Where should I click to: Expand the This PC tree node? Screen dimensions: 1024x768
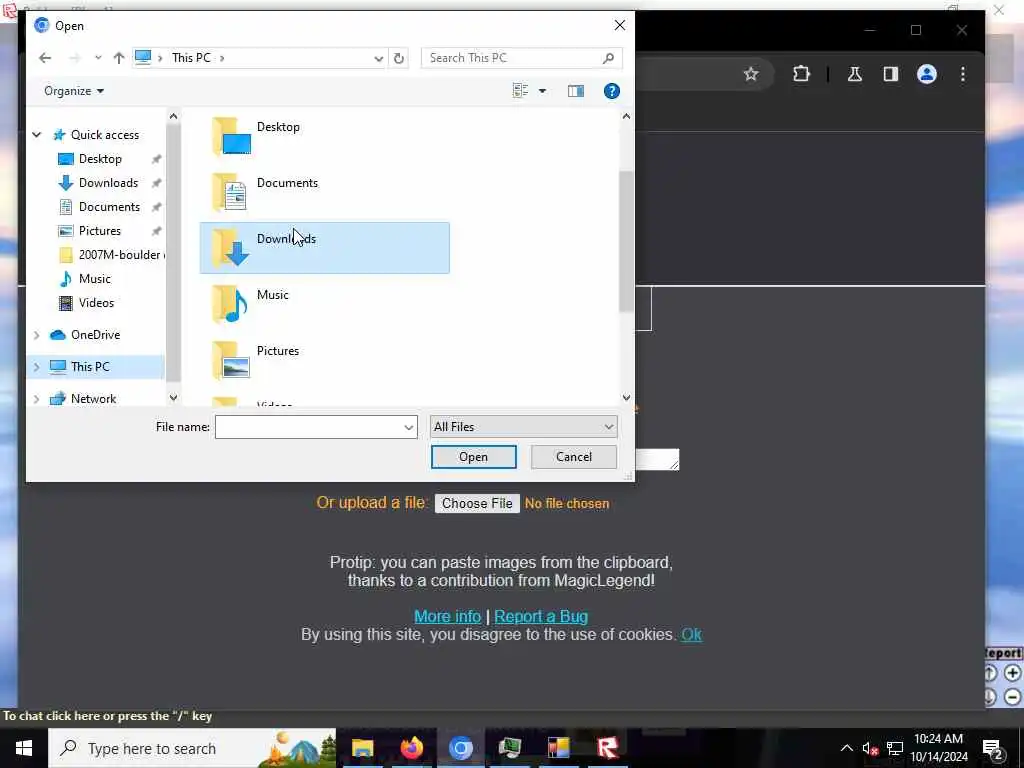[37, 367]
